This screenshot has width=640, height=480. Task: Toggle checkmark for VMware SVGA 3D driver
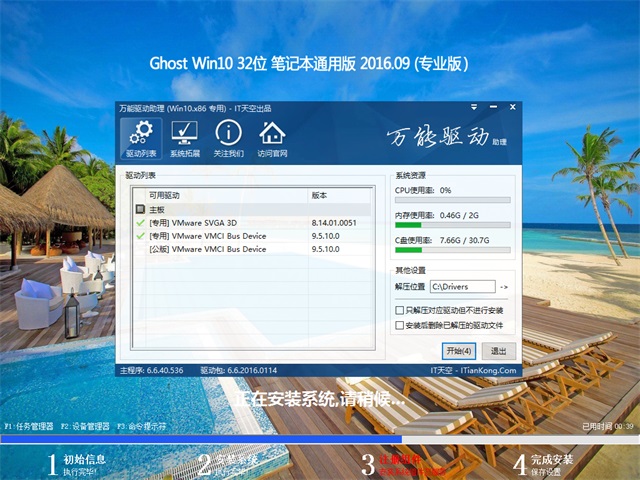point(140,223)
